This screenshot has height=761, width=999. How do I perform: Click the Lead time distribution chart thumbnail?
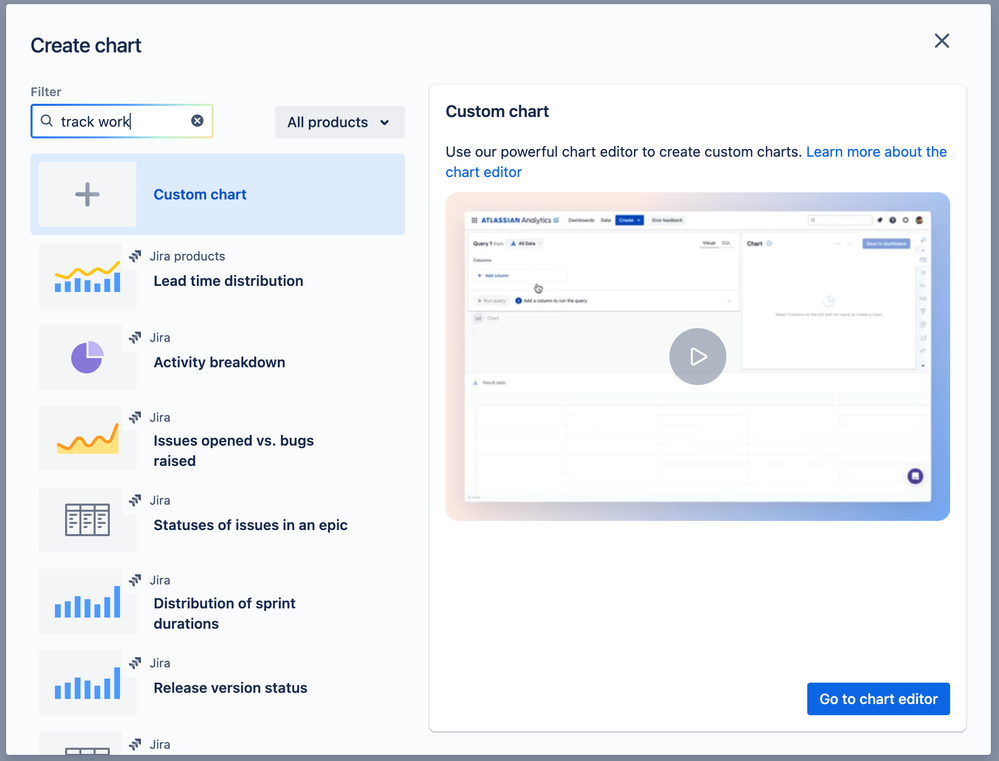click(x=87, y=276)
